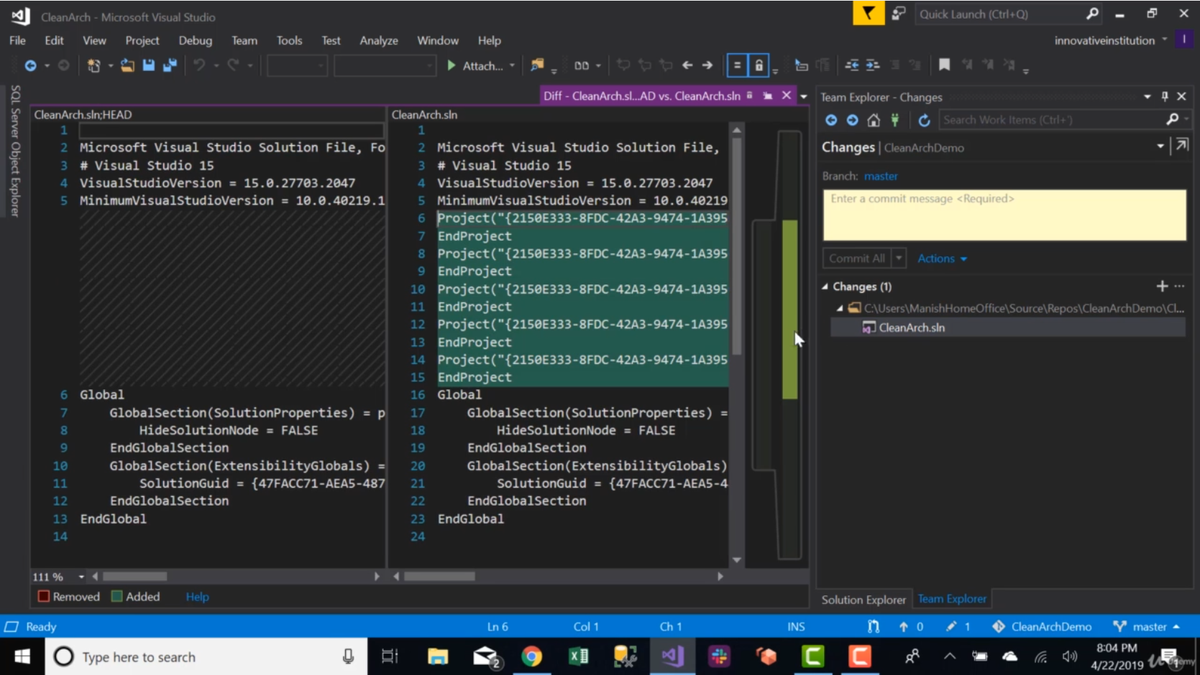Open the Windows Start menu
This screenshot has height=675, width=1200.
point(22,657)
